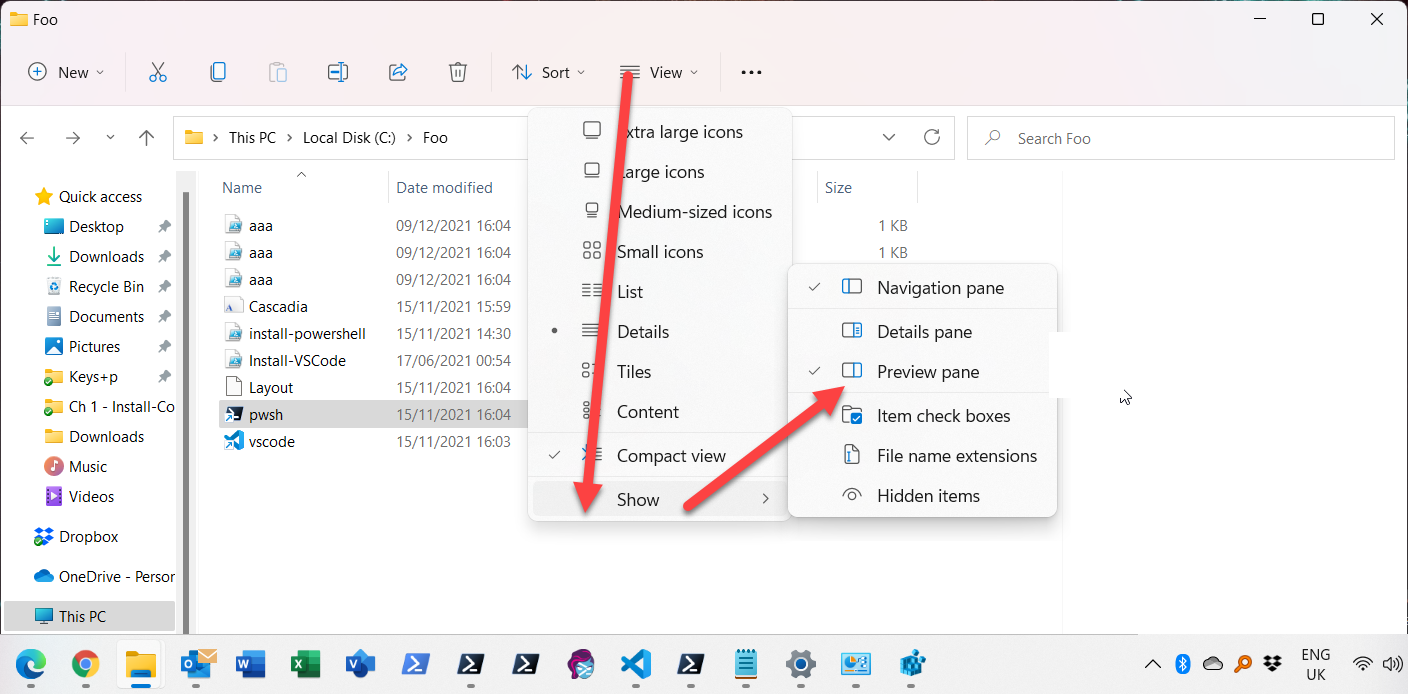Open Visual Studio Code from the taskbar
The width and height of the screenshot is (1408, 694).
tap(635, 663)
